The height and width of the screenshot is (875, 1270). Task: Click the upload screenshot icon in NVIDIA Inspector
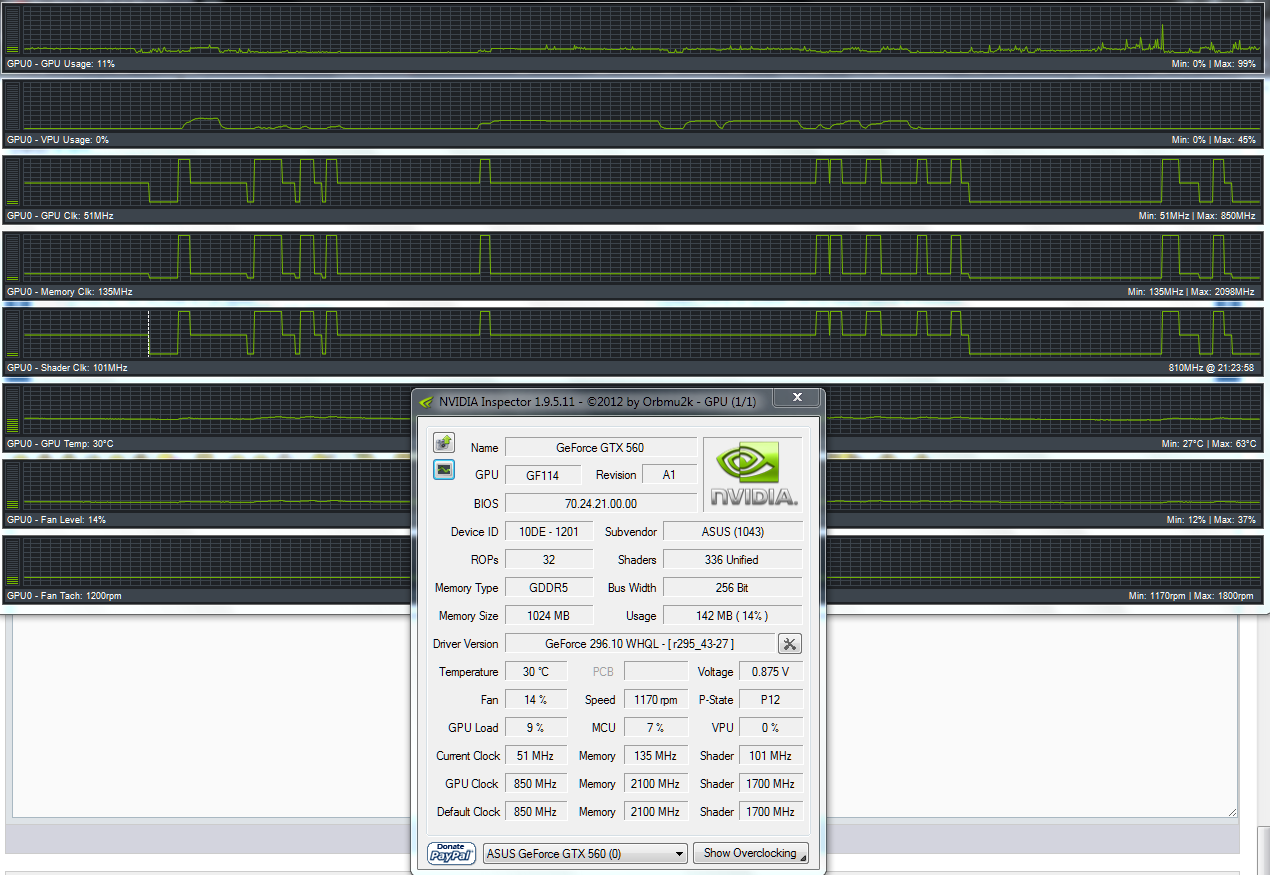point(444,442)
